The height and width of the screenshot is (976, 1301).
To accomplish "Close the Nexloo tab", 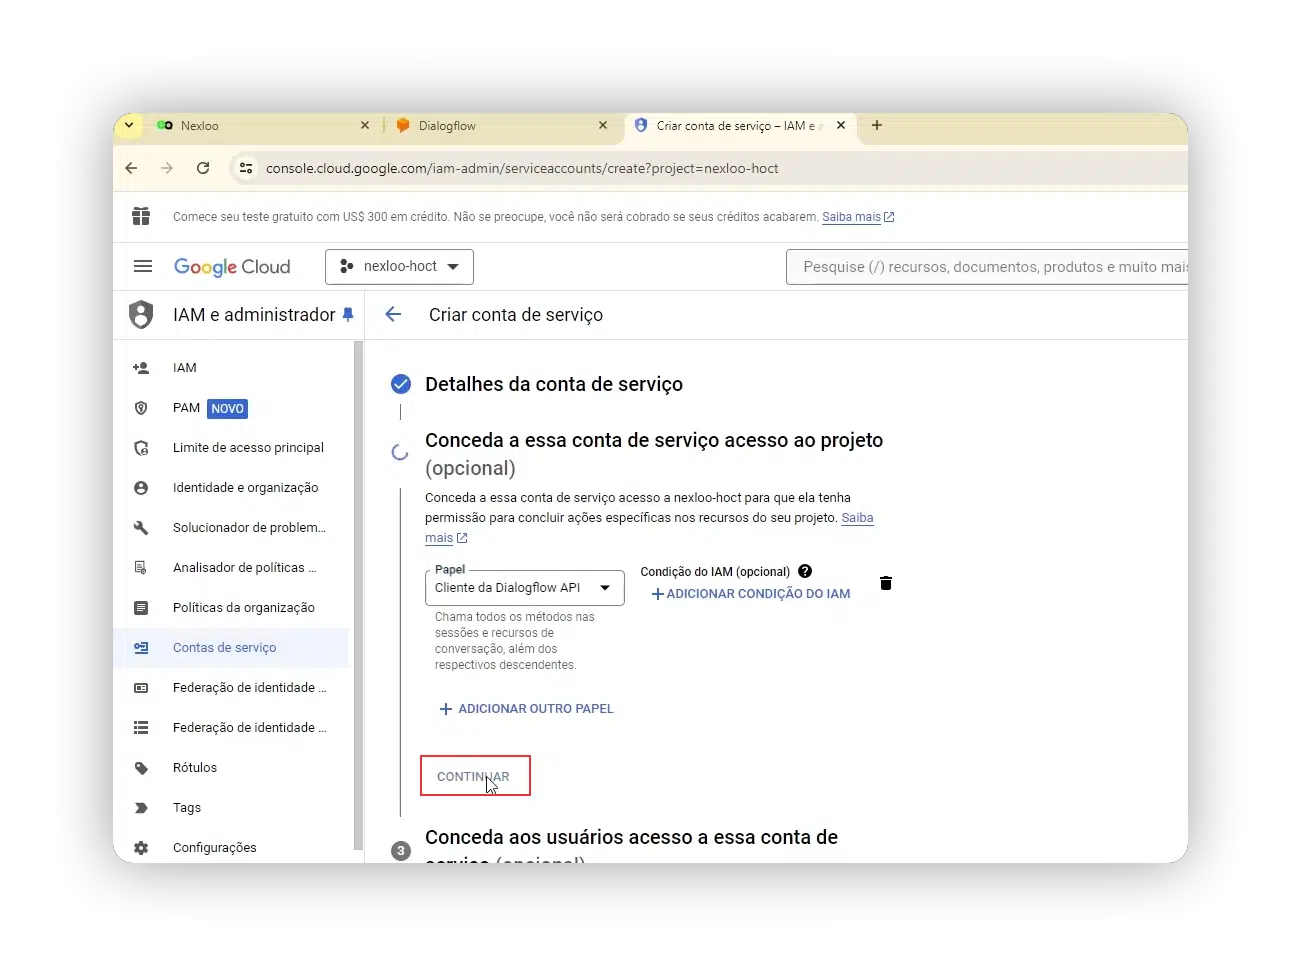I will [365, 125].
